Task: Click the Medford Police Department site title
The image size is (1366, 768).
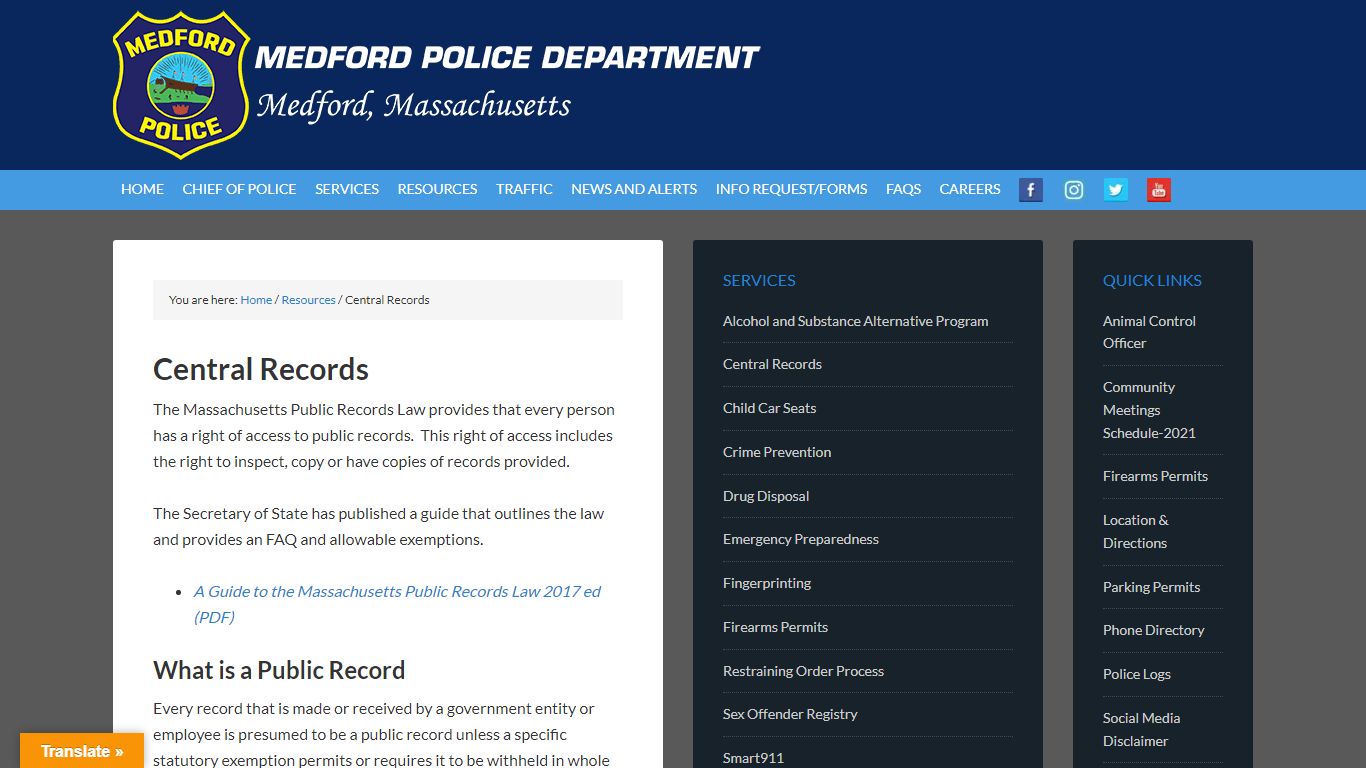Action: click(507, 57)
